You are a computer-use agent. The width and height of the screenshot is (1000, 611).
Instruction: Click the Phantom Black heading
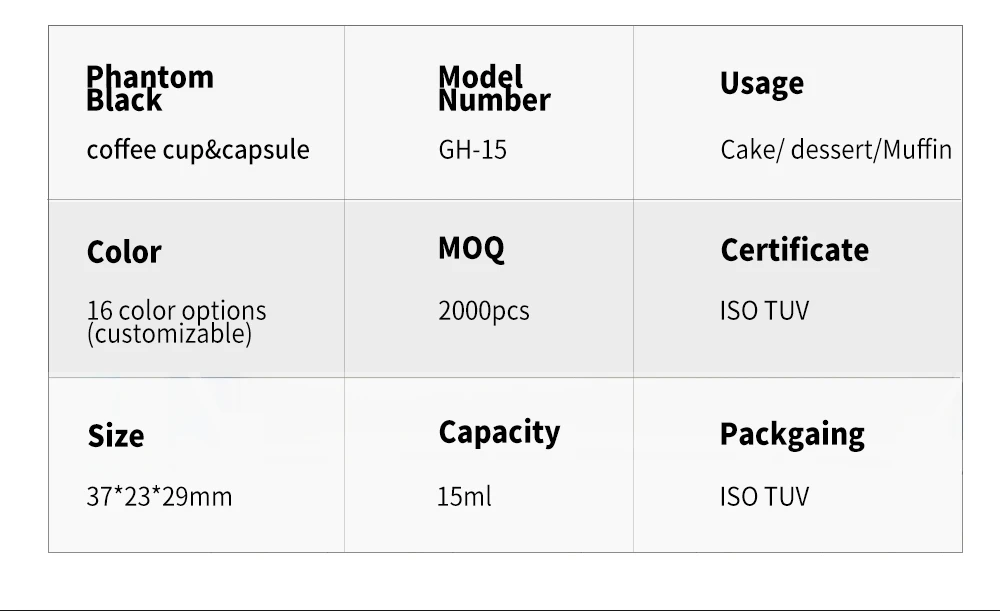click(x=150, y=89)
